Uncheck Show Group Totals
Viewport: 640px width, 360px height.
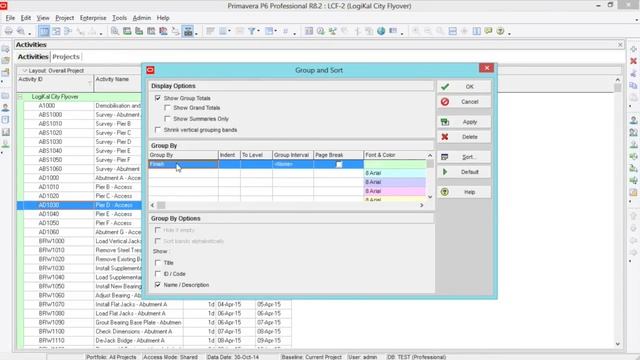click(158, 98)
